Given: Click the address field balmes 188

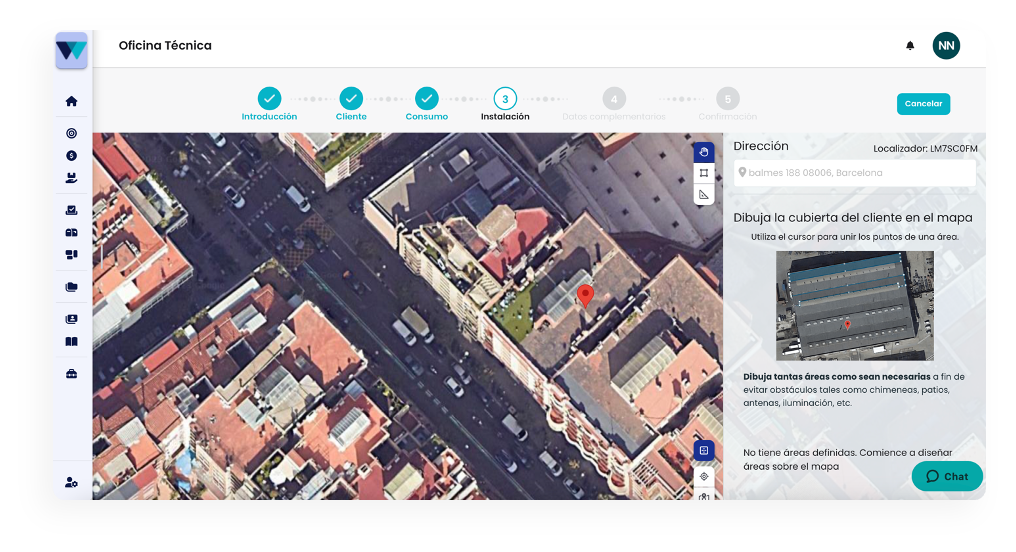Looking at the screenshot, I should [855, 173].
